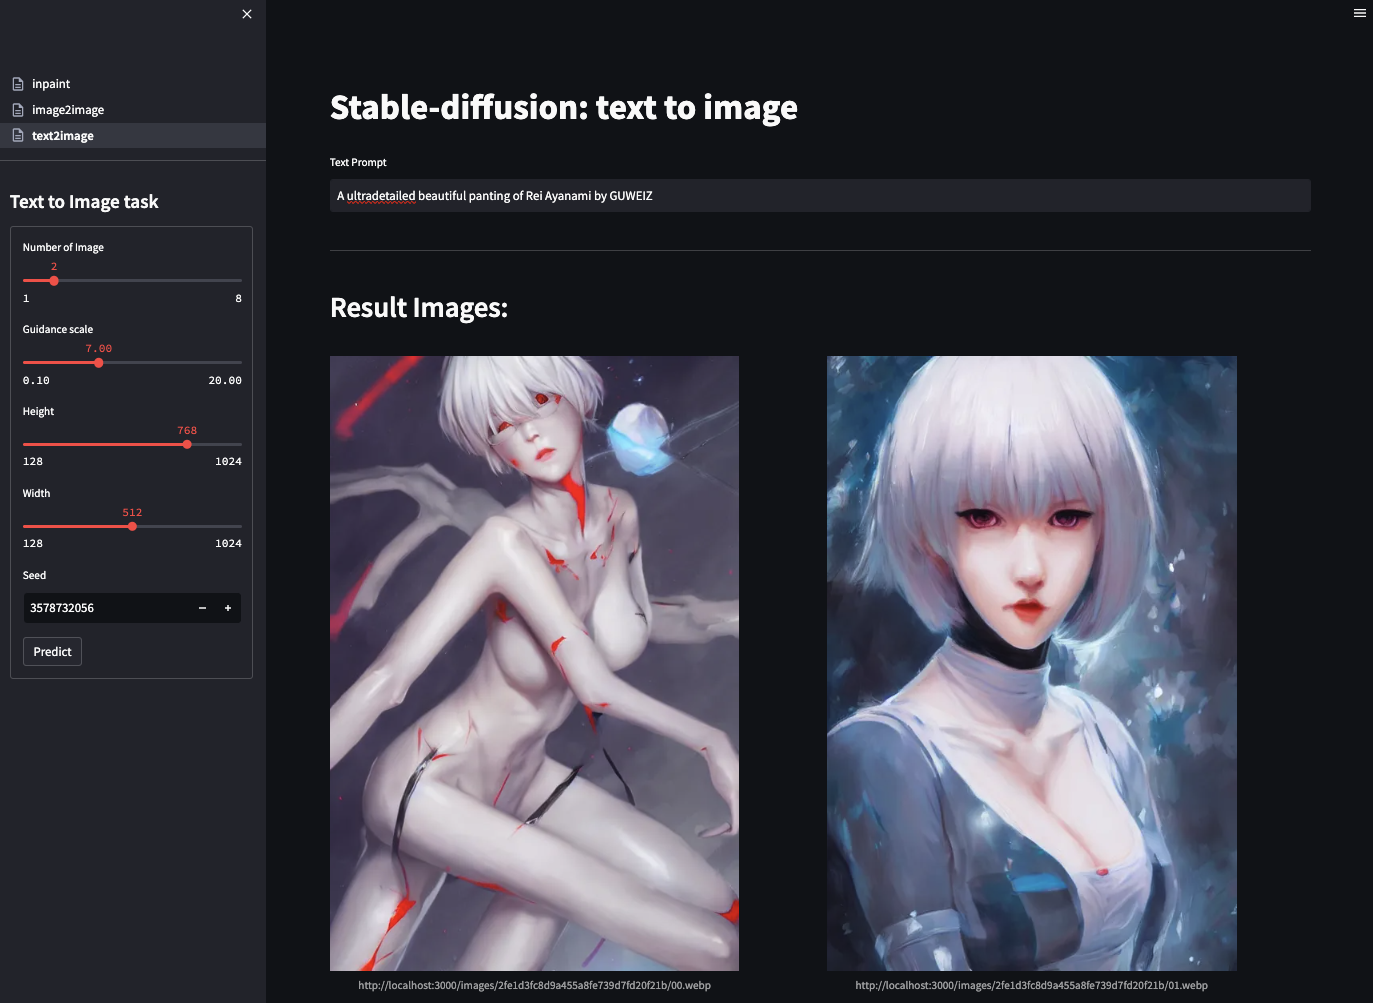Image resolution: width=1373 pixels, height=1003 pixels.
Task: Open the hamburger menu icon
Action: (1360, 13)
